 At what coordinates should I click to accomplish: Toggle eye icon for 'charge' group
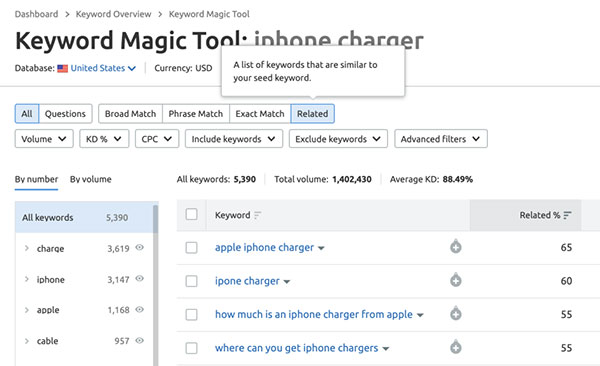[140, 247]
